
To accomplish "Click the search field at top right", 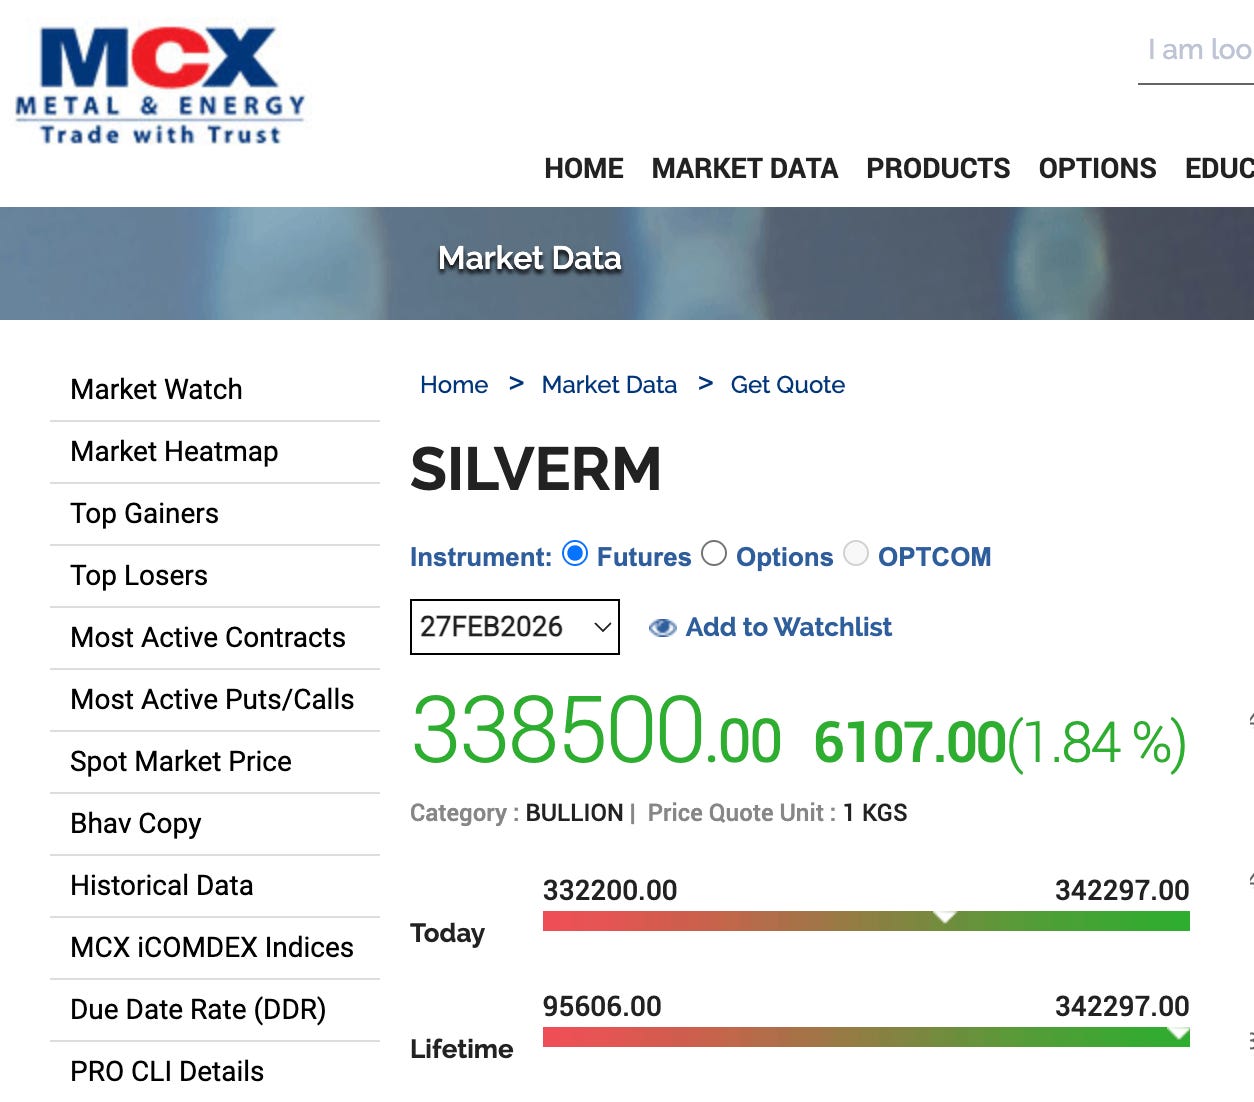I will [1196, 52].
